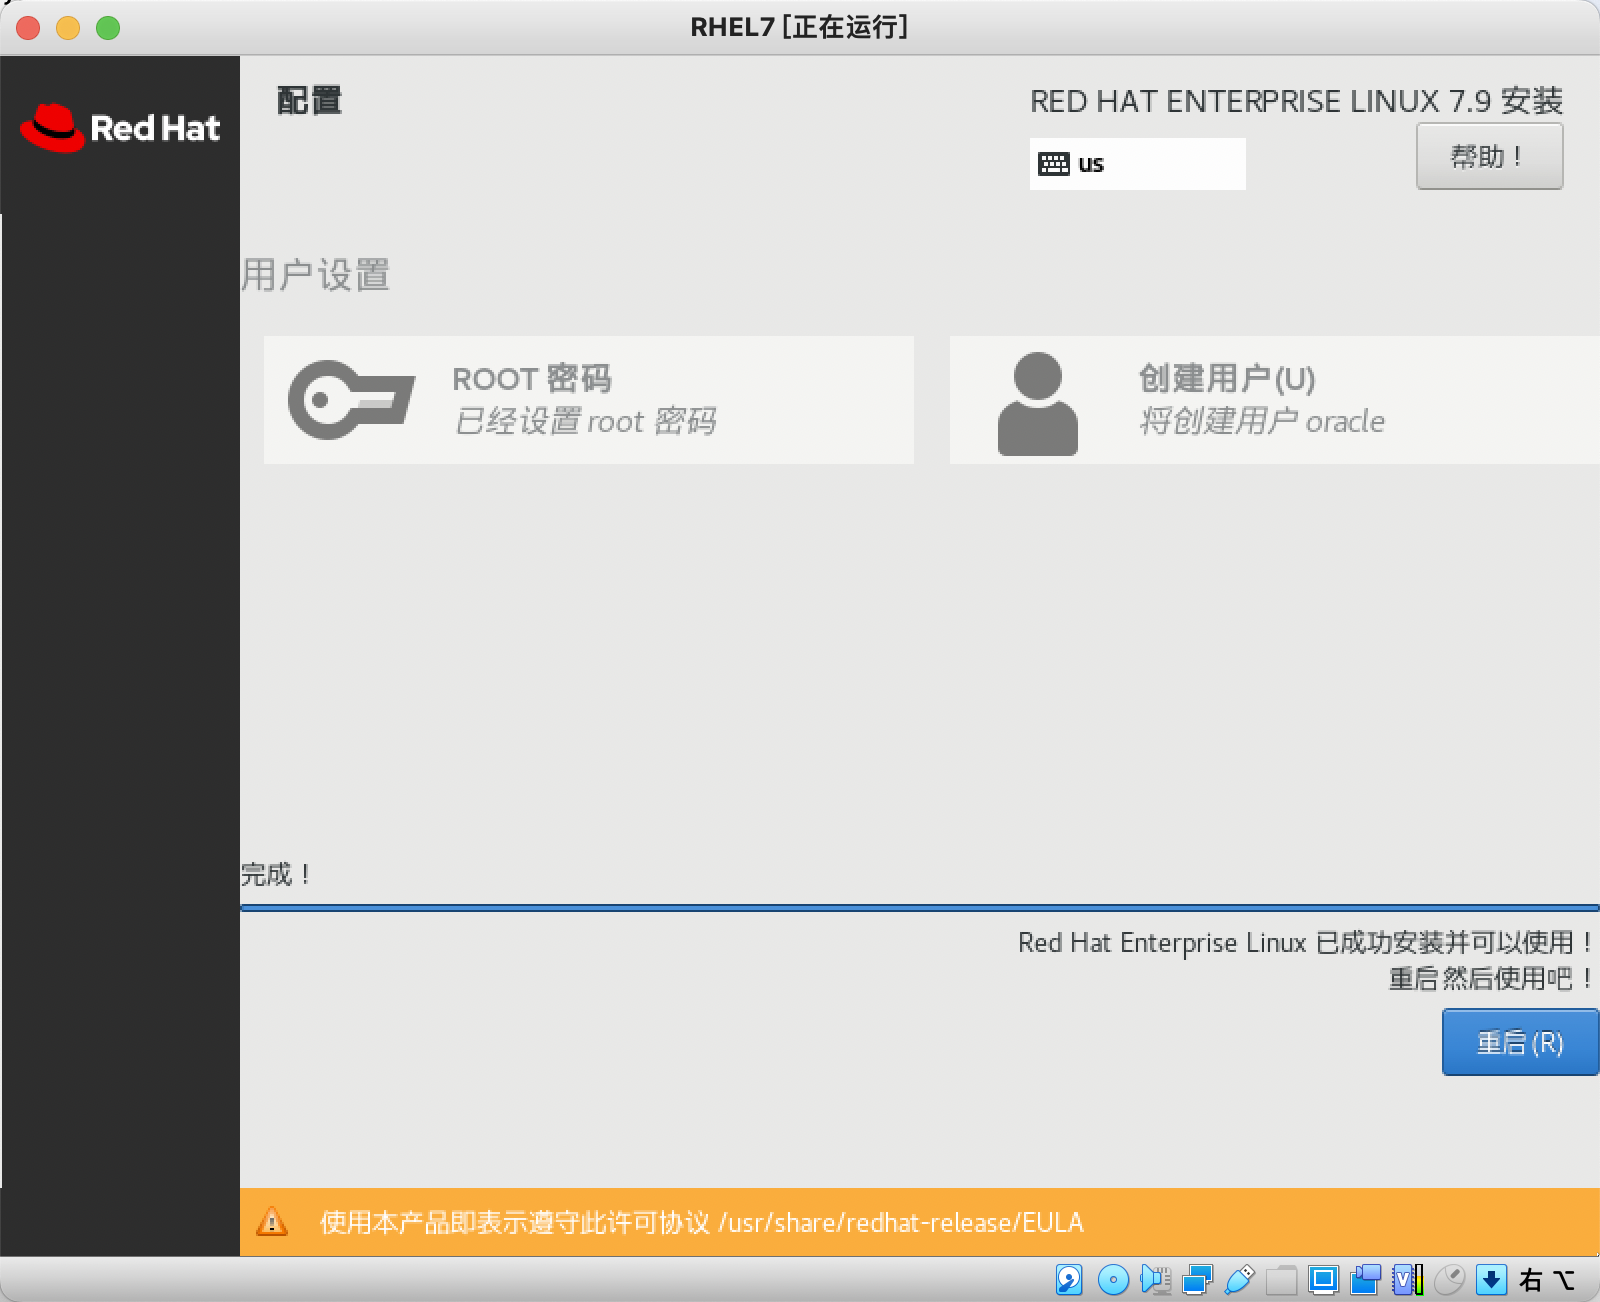Click the 配置 heading
This screenshot has width=1600, height=1302.
click(x=309, y=100)
